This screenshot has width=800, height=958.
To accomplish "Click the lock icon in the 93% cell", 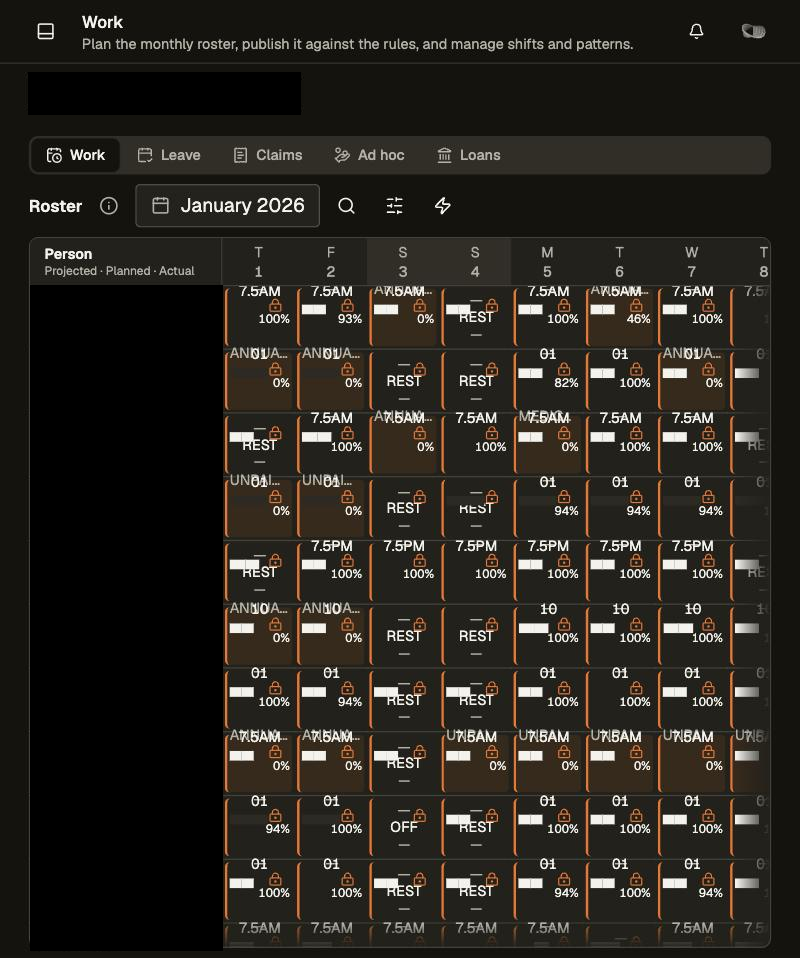I will 348,305.
